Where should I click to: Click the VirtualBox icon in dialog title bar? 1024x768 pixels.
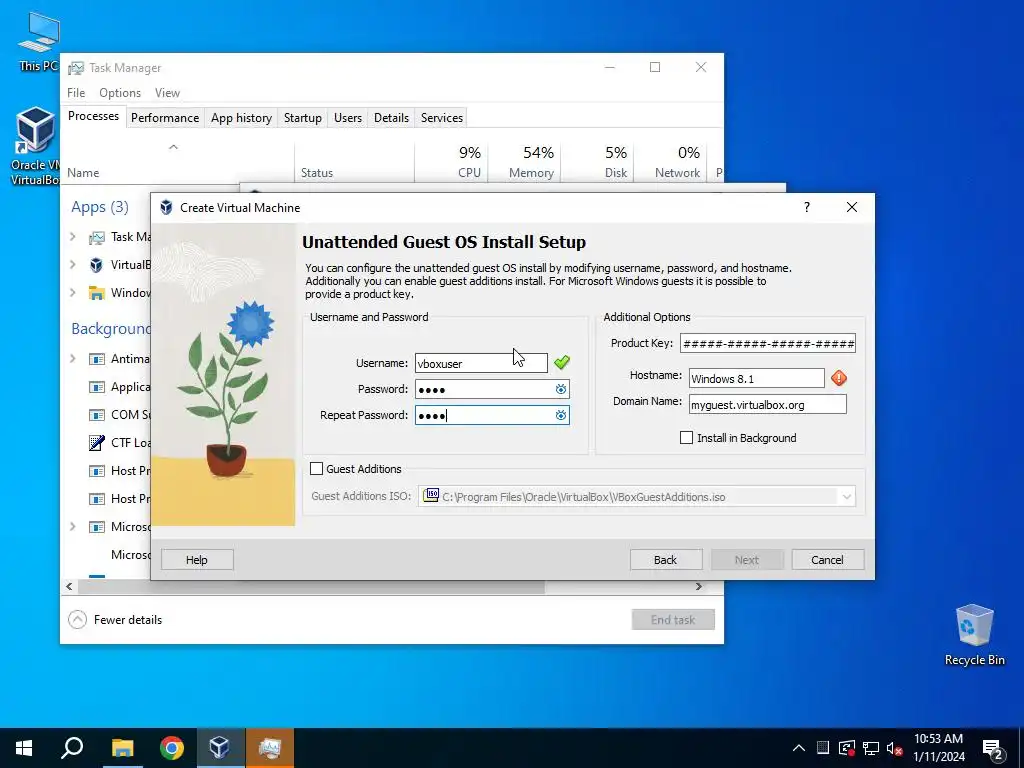tap(167, 207)
